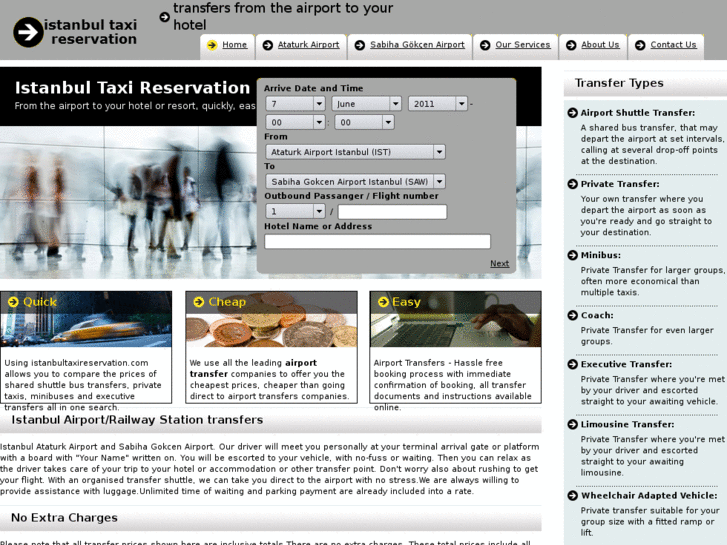Open the arrival minute dropdown

point(364,122)
